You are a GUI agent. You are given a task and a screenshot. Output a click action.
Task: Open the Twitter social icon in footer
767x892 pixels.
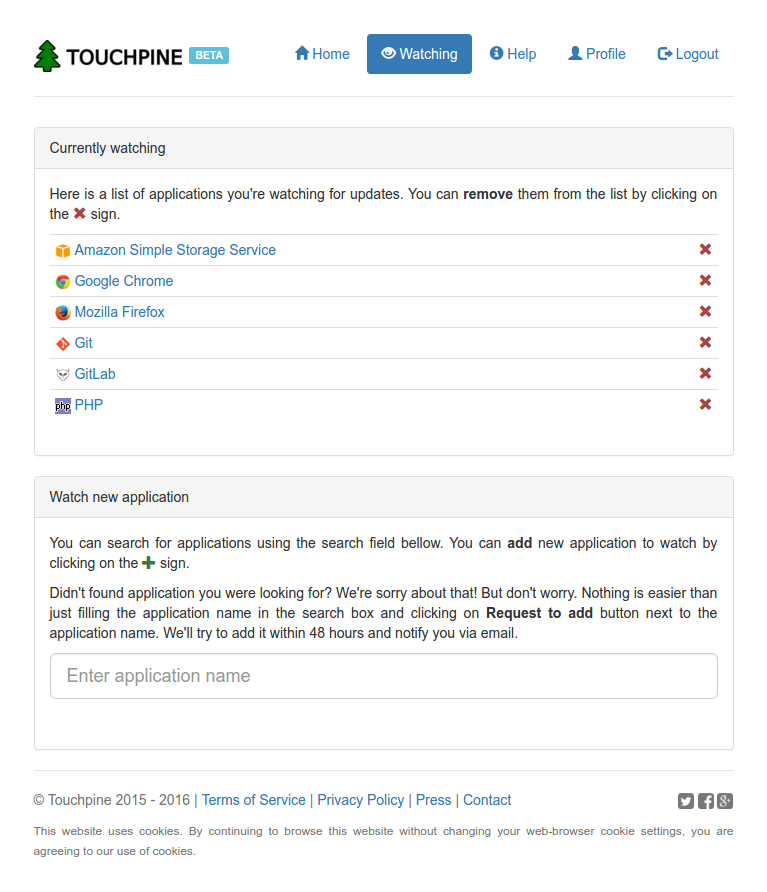[686, 801]
